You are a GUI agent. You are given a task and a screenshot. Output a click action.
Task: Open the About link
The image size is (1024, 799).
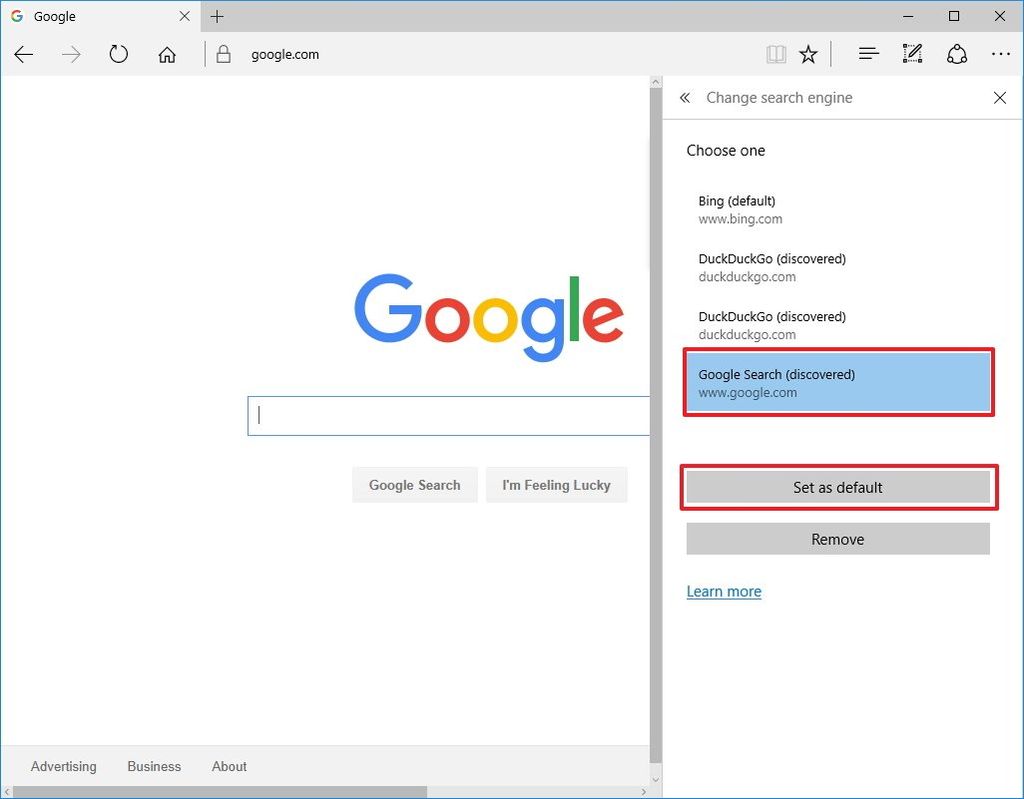[x=228, y=766]
